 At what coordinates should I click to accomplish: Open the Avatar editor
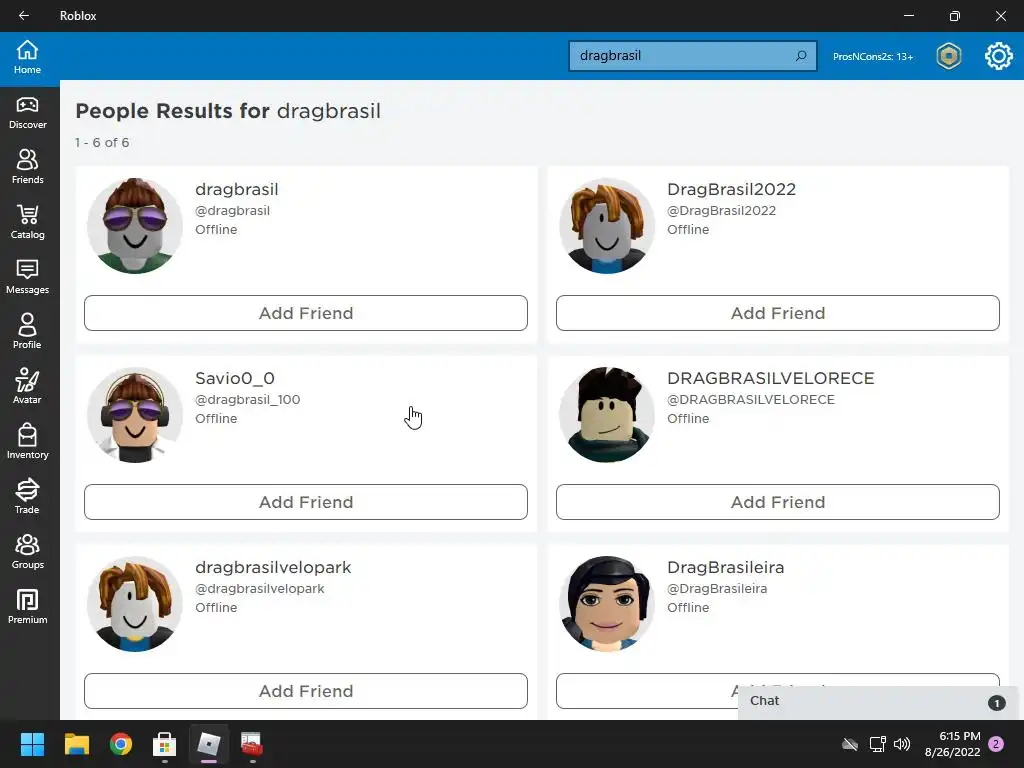click(27, 387)
